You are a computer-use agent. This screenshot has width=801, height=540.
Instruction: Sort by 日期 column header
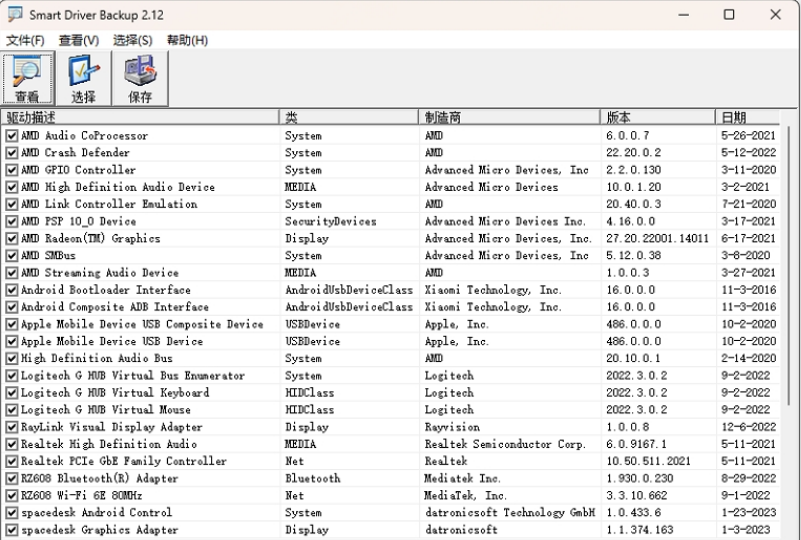pos(748,118)
